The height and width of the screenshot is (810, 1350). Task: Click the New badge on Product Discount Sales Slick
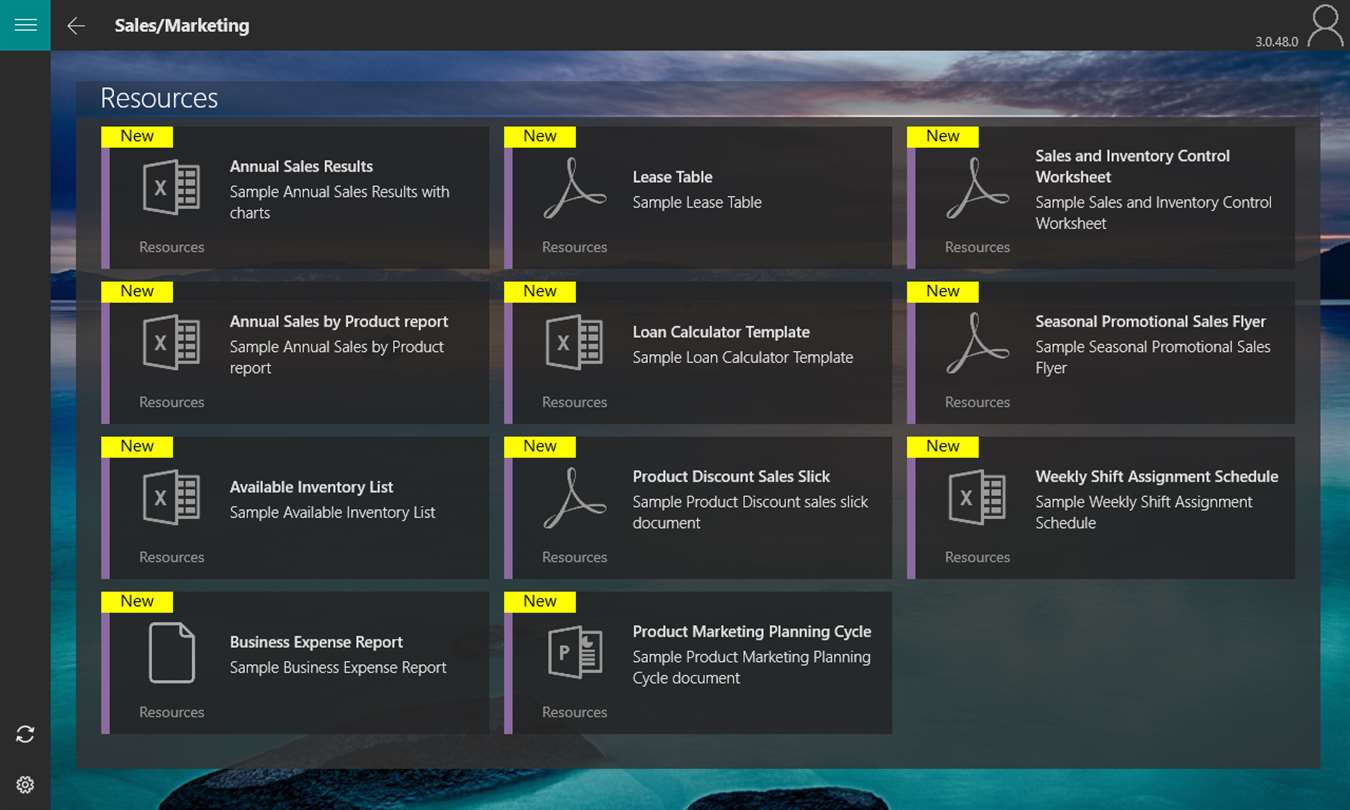pyautogui.click(x=540, y=446)
